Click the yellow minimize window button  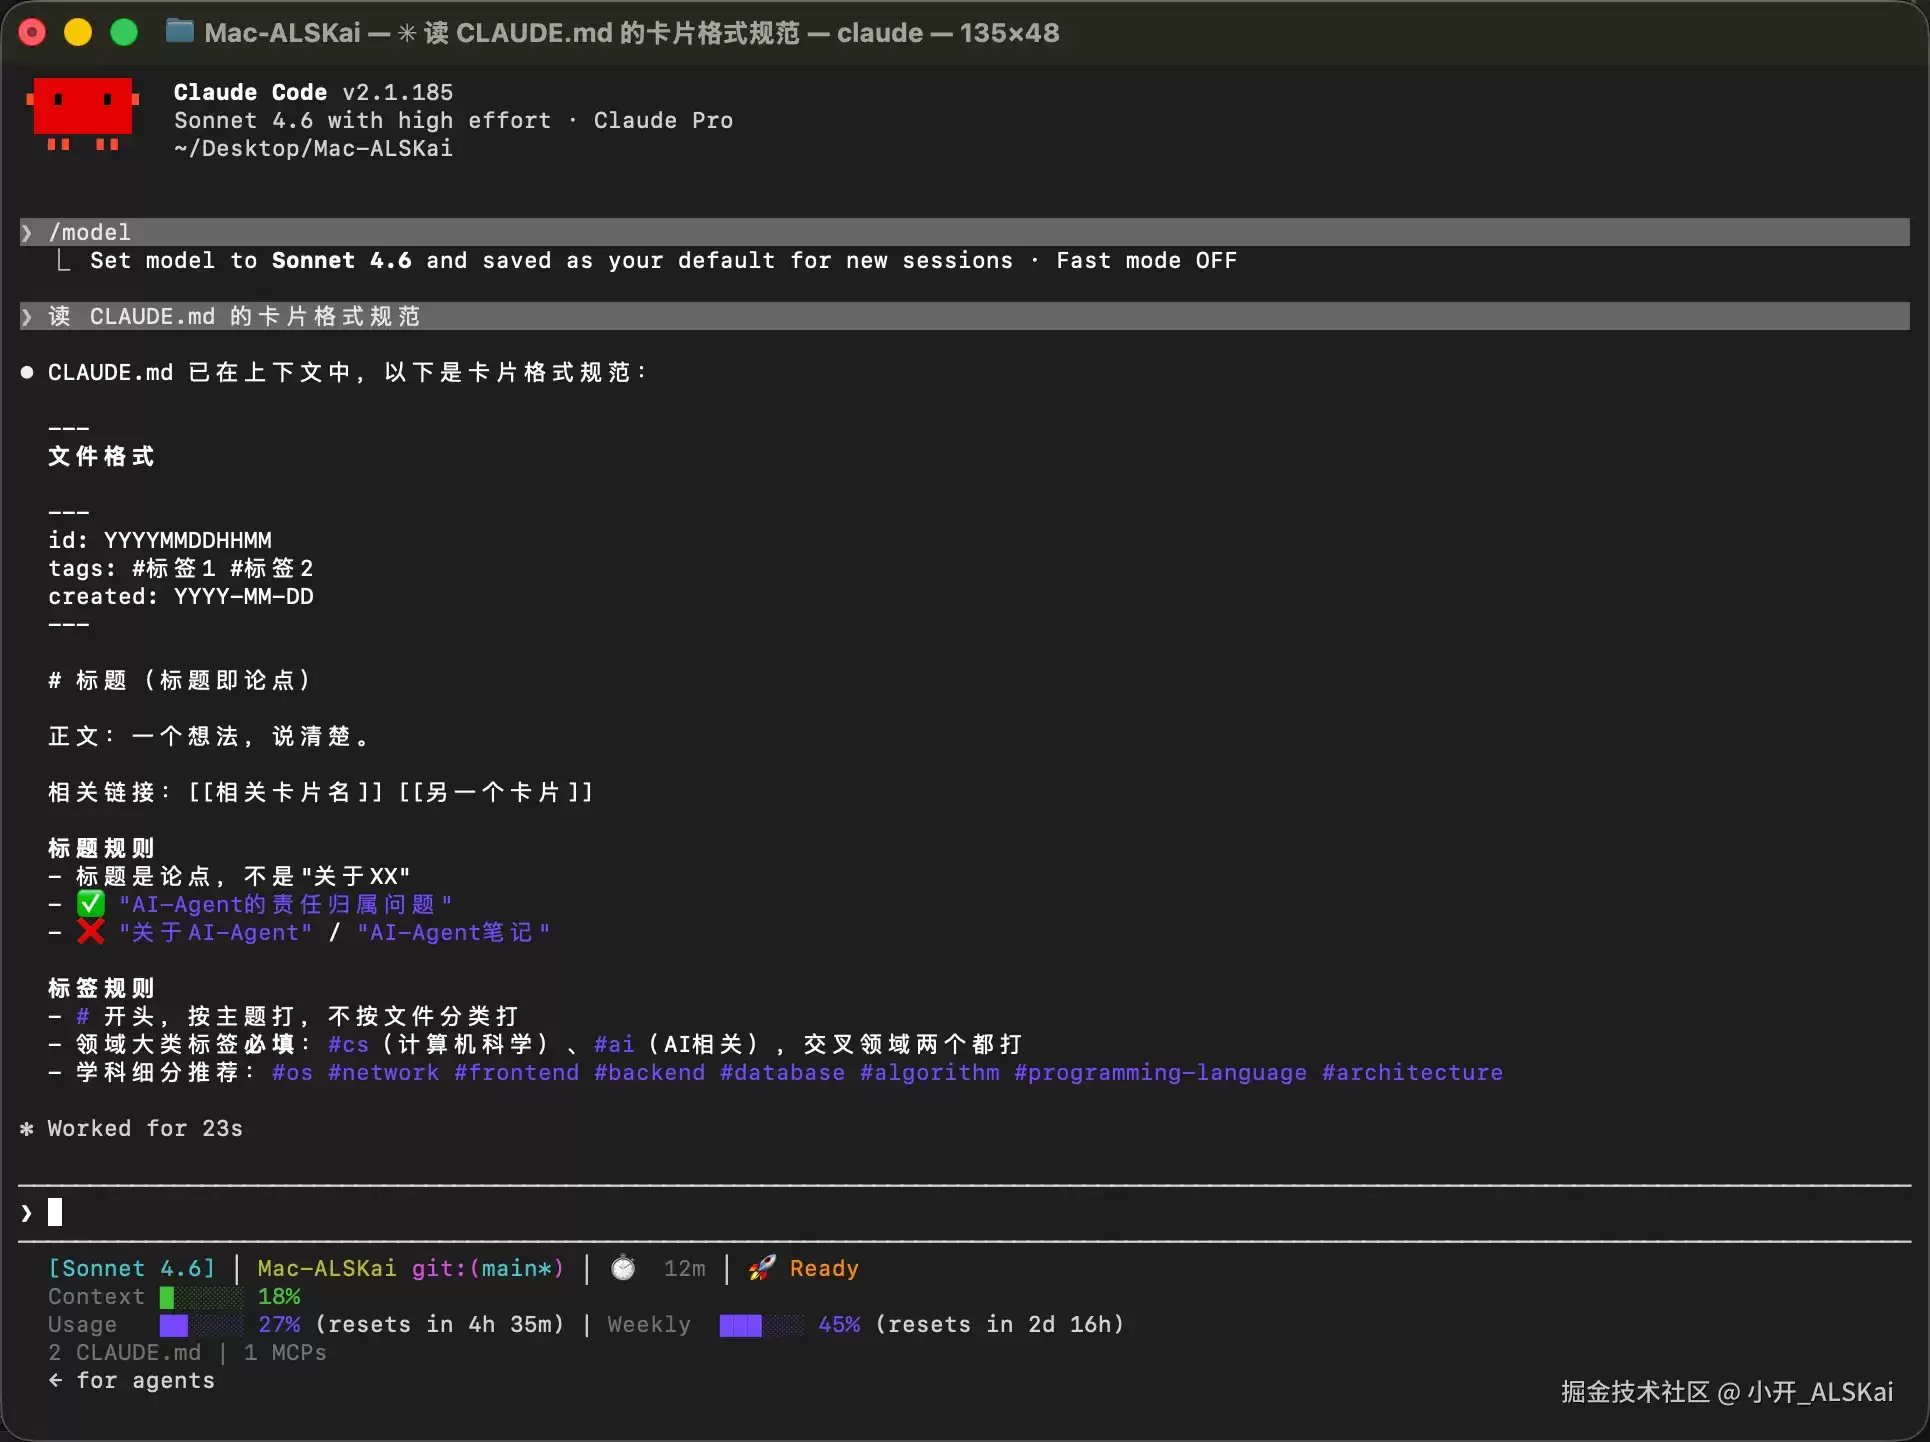(x=78, y=32)
